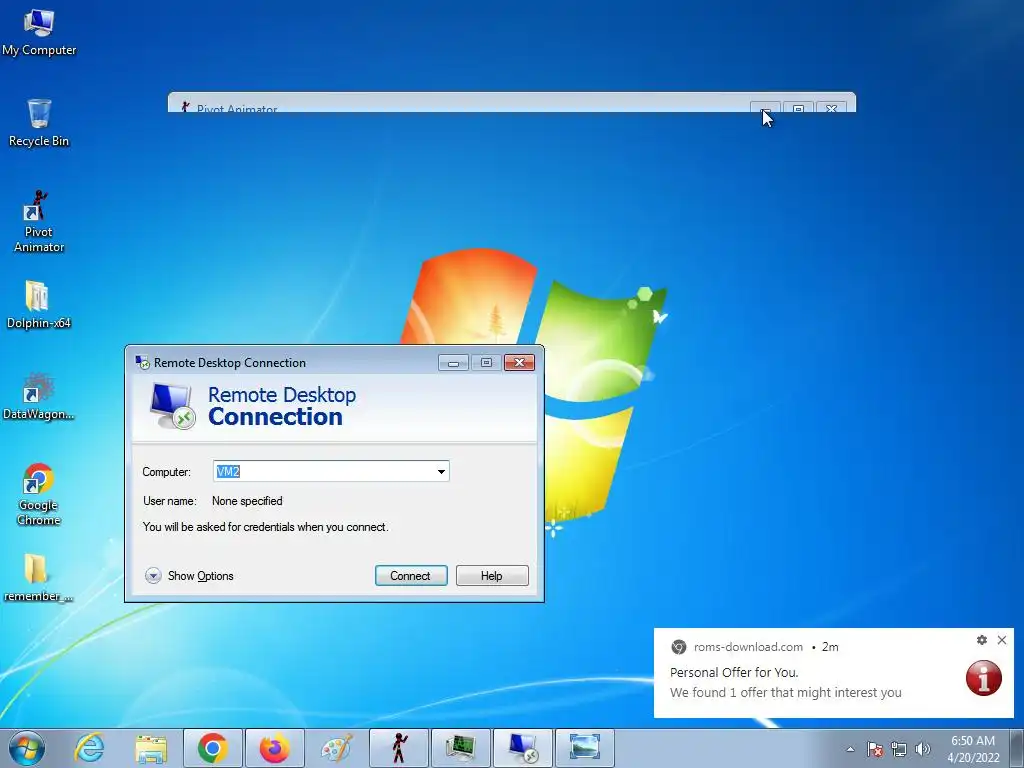Switch to Remote Desktop Connection taskbar button
This screenshot has height=768, width=1024.
click(522, 748)
